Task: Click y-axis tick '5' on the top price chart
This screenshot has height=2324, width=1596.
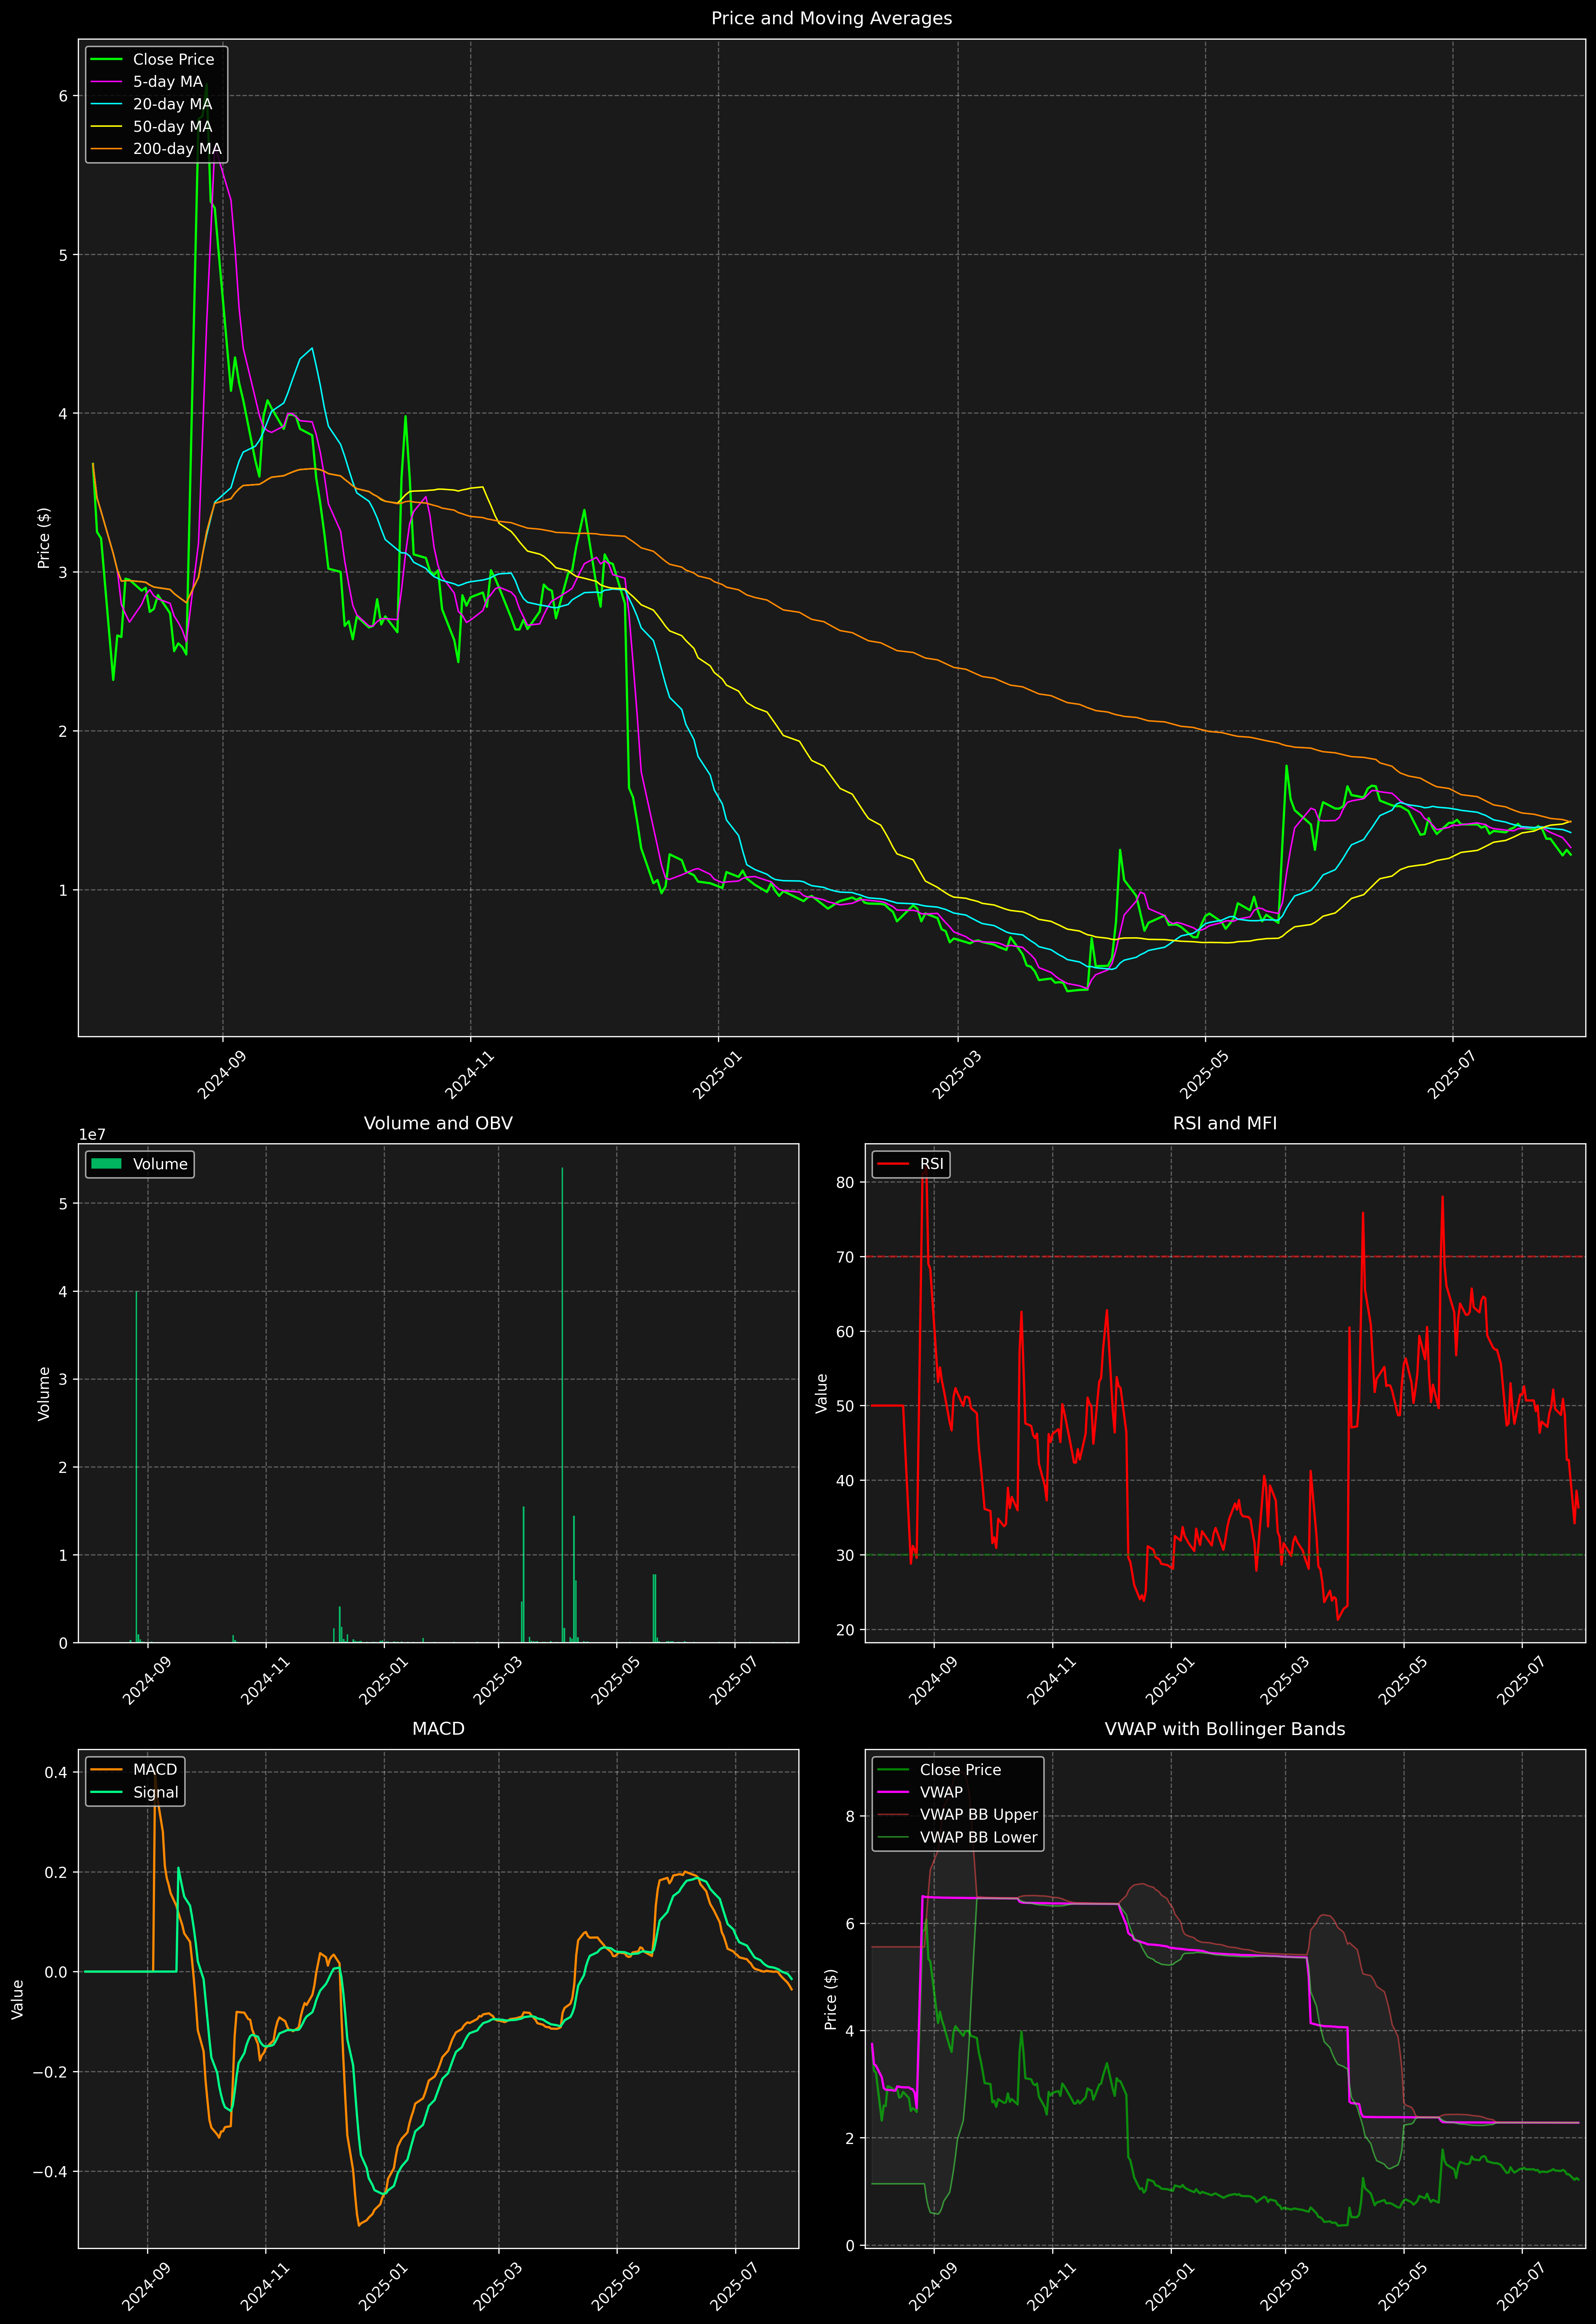Action: click(x=63, y=255)
